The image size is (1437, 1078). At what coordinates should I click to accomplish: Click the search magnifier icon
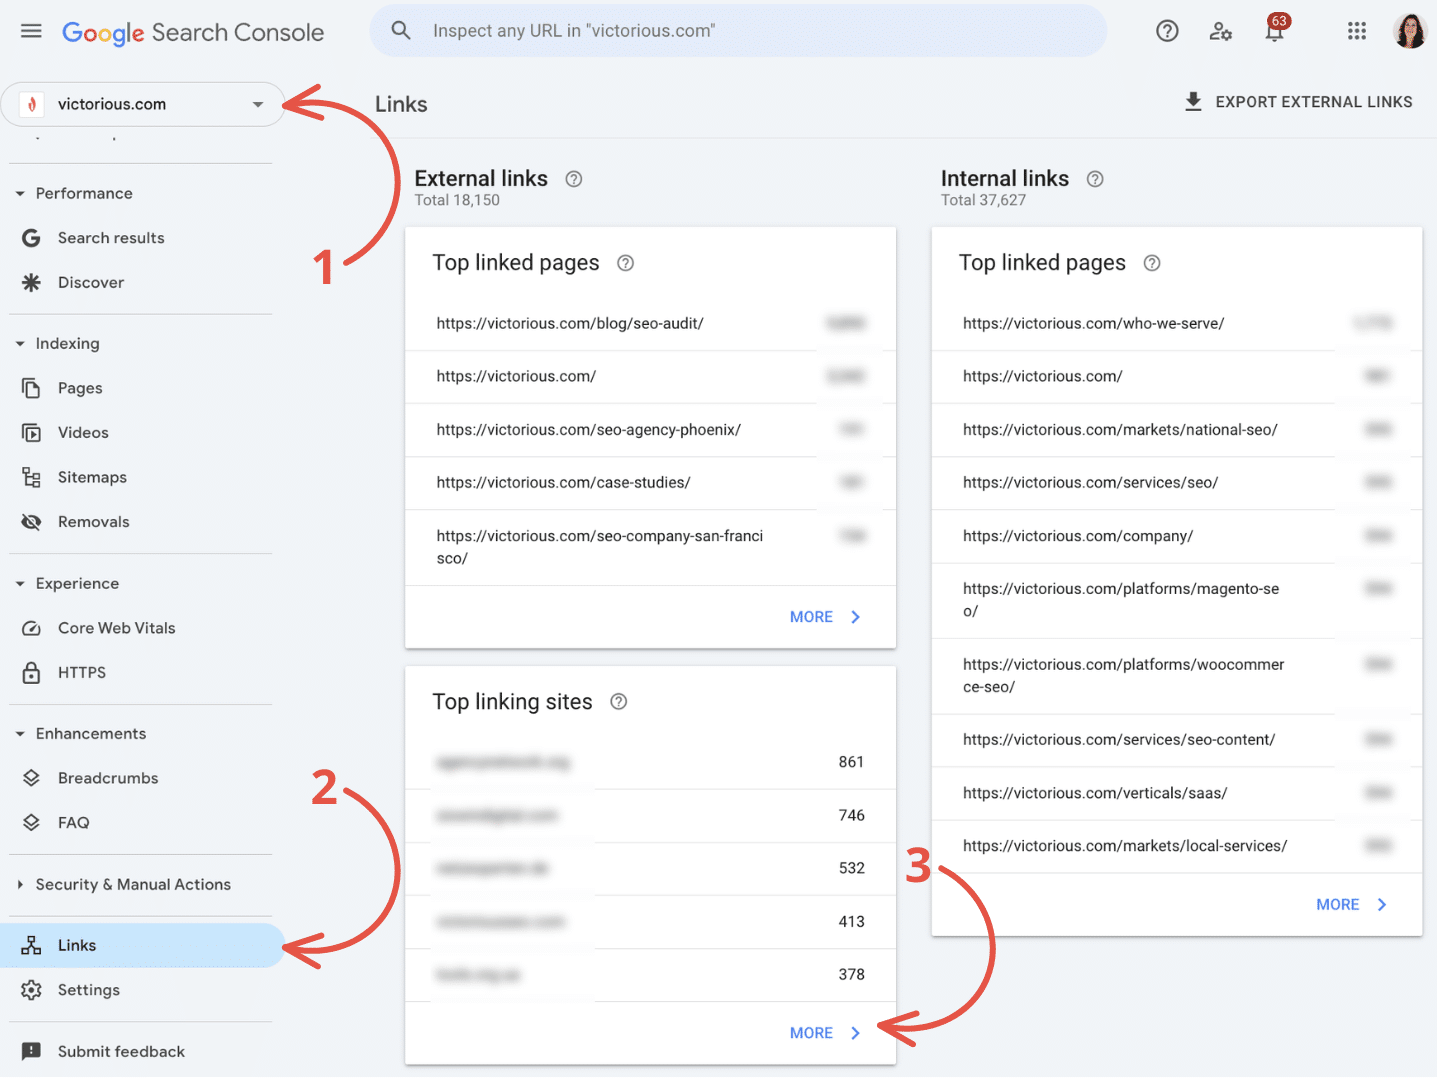[401, 30]
